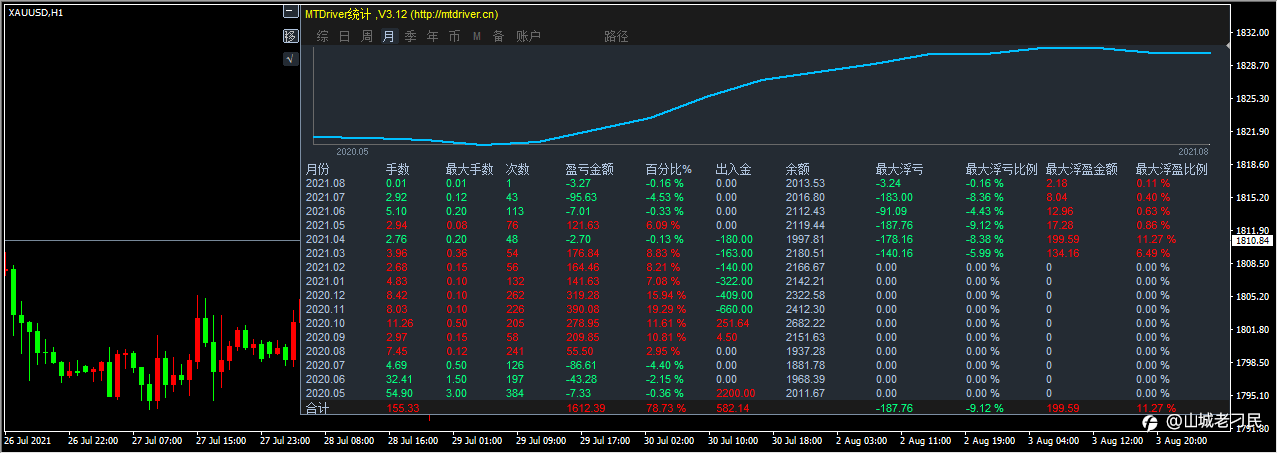Click total profit value 1612.39
Image resolution: width=1278 pixels, height=454 pixels.
pos(585,408)
